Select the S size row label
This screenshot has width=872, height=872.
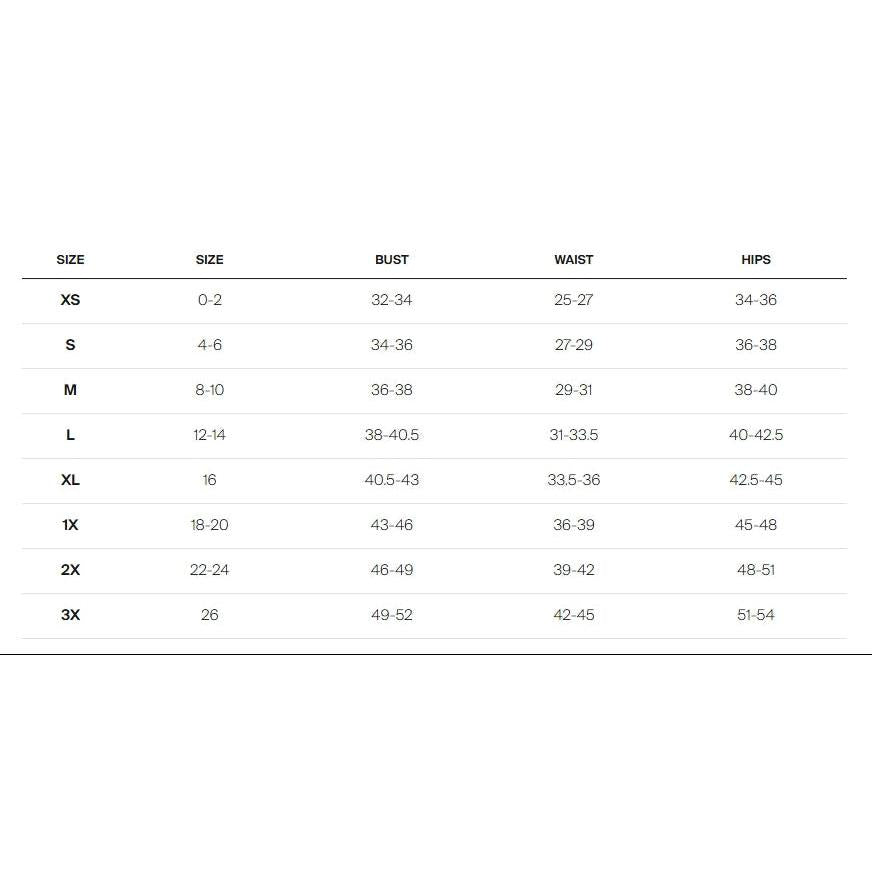click(70, 345)
